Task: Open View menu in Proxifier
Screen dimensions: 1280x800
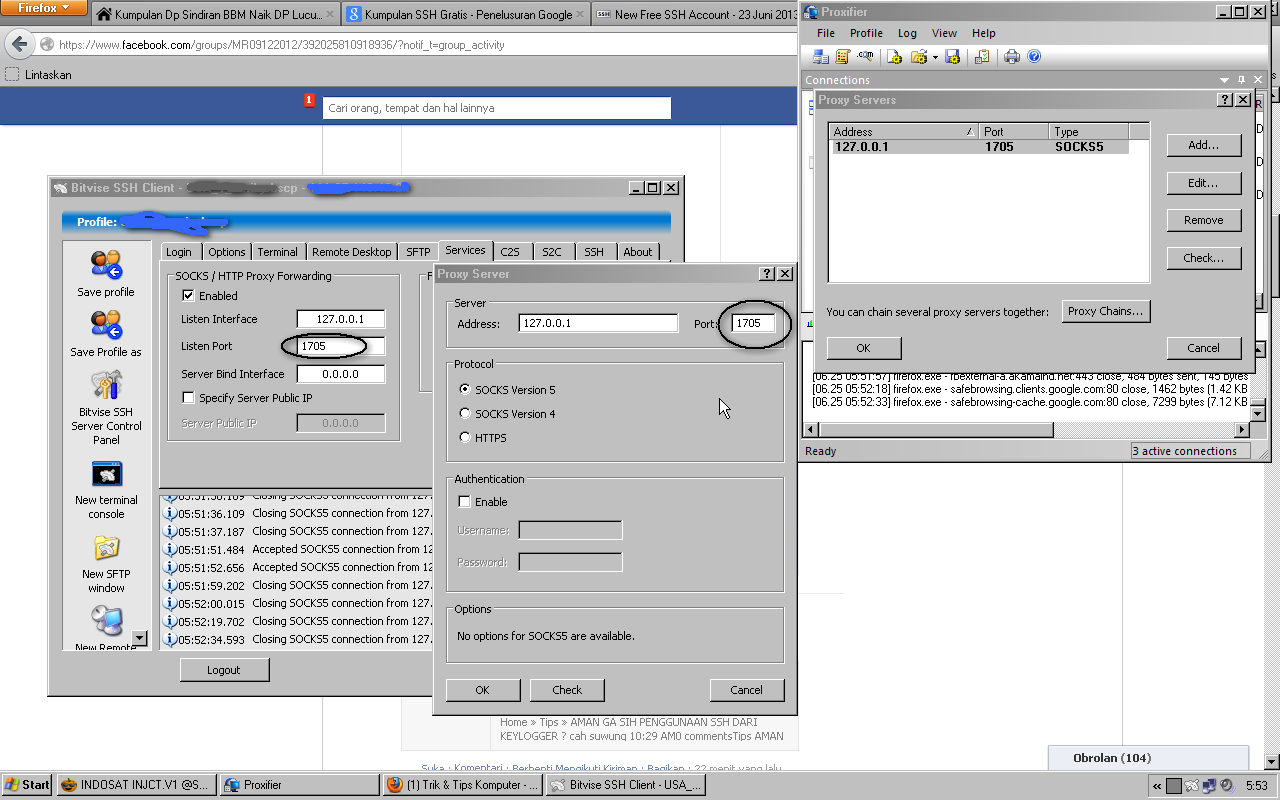Action: [944, 33]
